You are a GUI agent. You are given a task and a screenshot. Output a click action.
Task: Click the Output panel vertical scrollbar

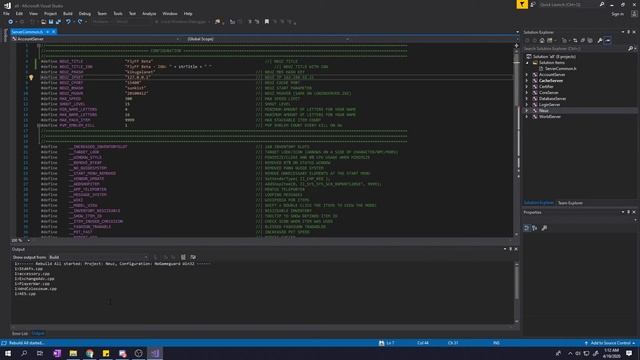(x=517, y=292)
